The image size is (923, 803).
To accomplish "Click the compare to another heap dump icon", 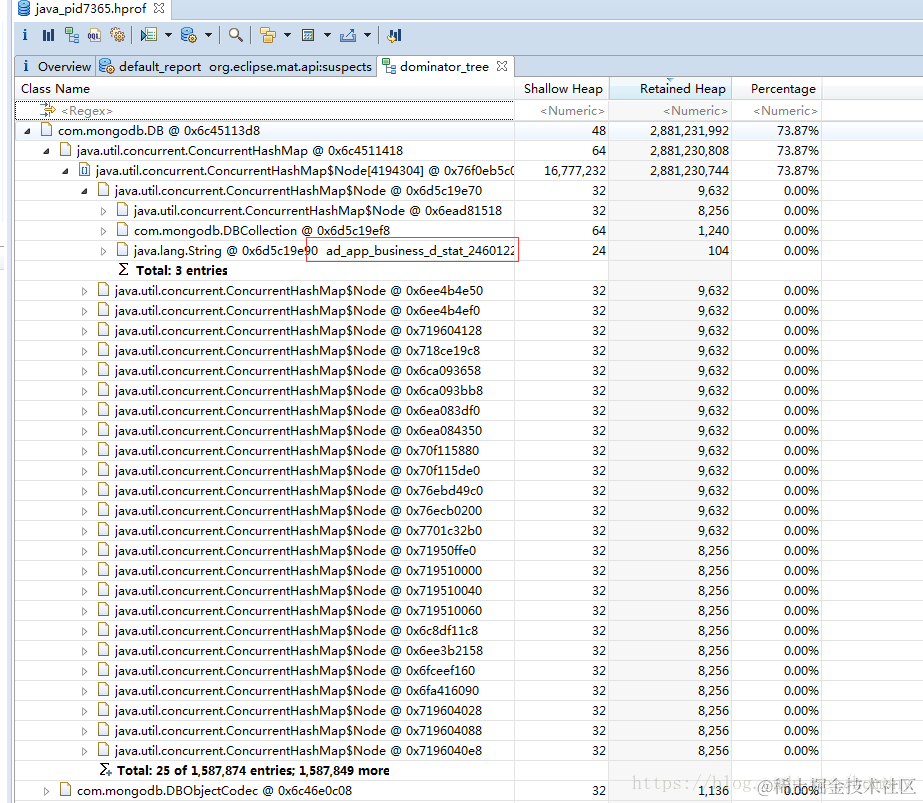I will click(x=394, y=35).
